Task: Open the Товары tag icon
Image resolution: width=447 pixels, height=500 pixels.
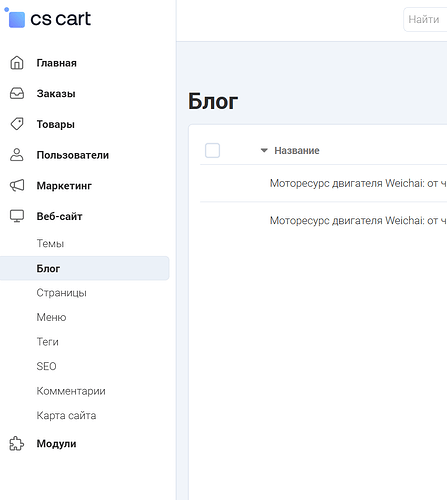Action: (17, 124)
